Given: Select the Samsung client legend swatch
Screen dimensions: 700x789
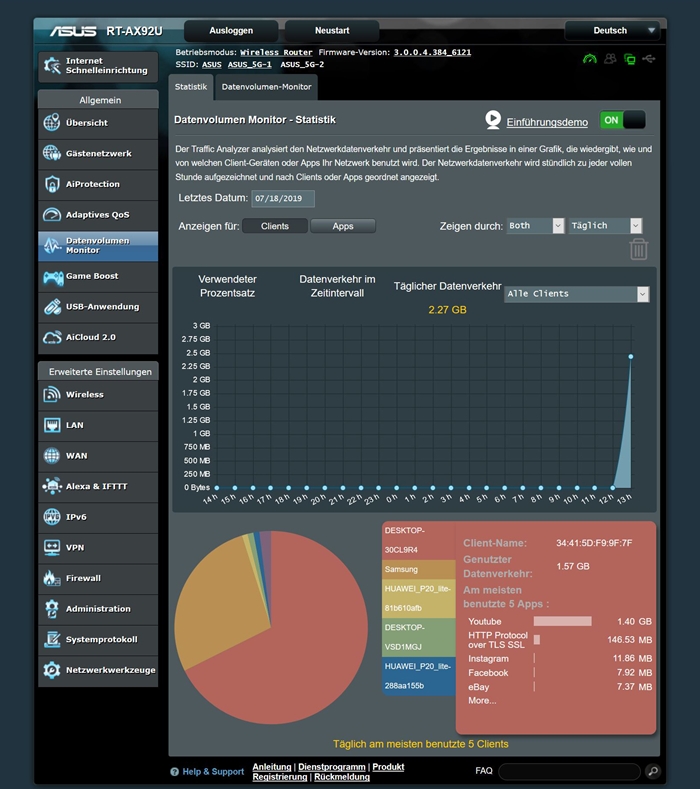Looking at the screenshot, I should pyautogui.click(x=419, y=569).
